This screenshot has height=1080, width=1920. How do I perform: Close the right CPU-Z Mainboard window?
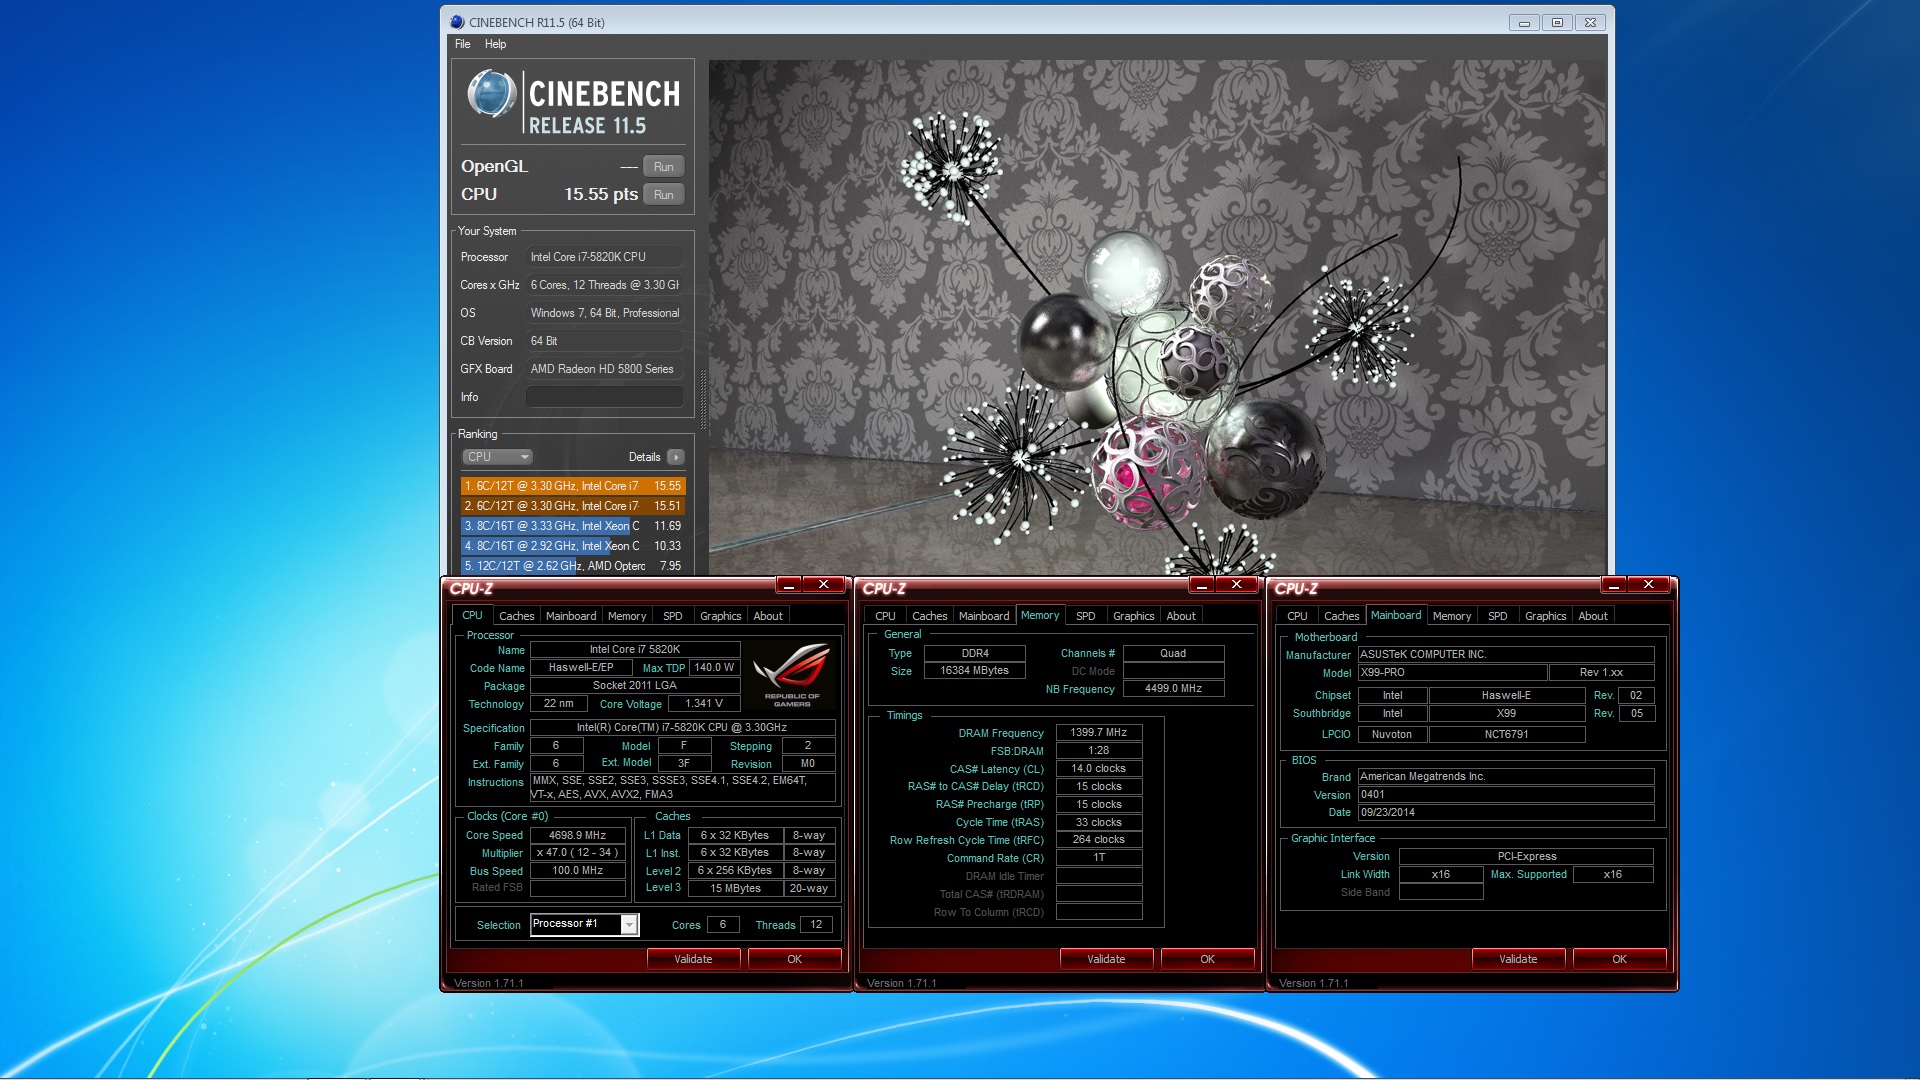[1648, 585]
